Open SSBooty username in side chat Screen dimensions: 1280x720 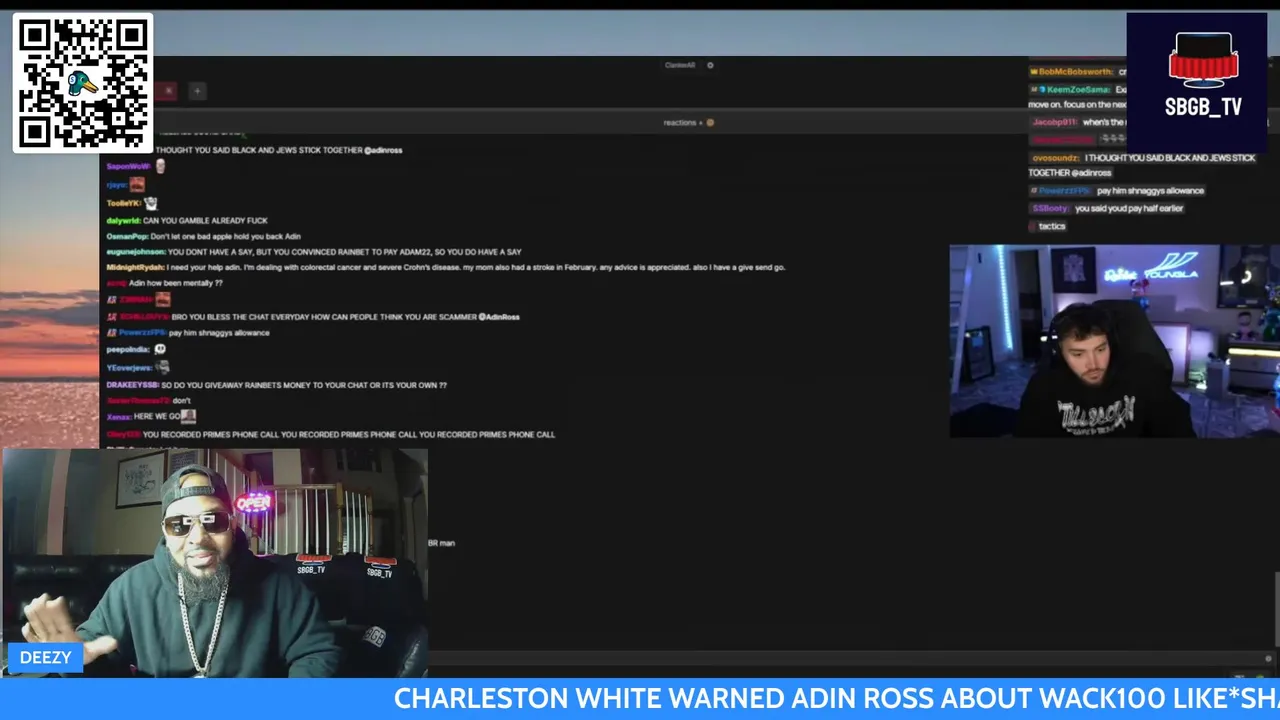[x=1051, y=208]
